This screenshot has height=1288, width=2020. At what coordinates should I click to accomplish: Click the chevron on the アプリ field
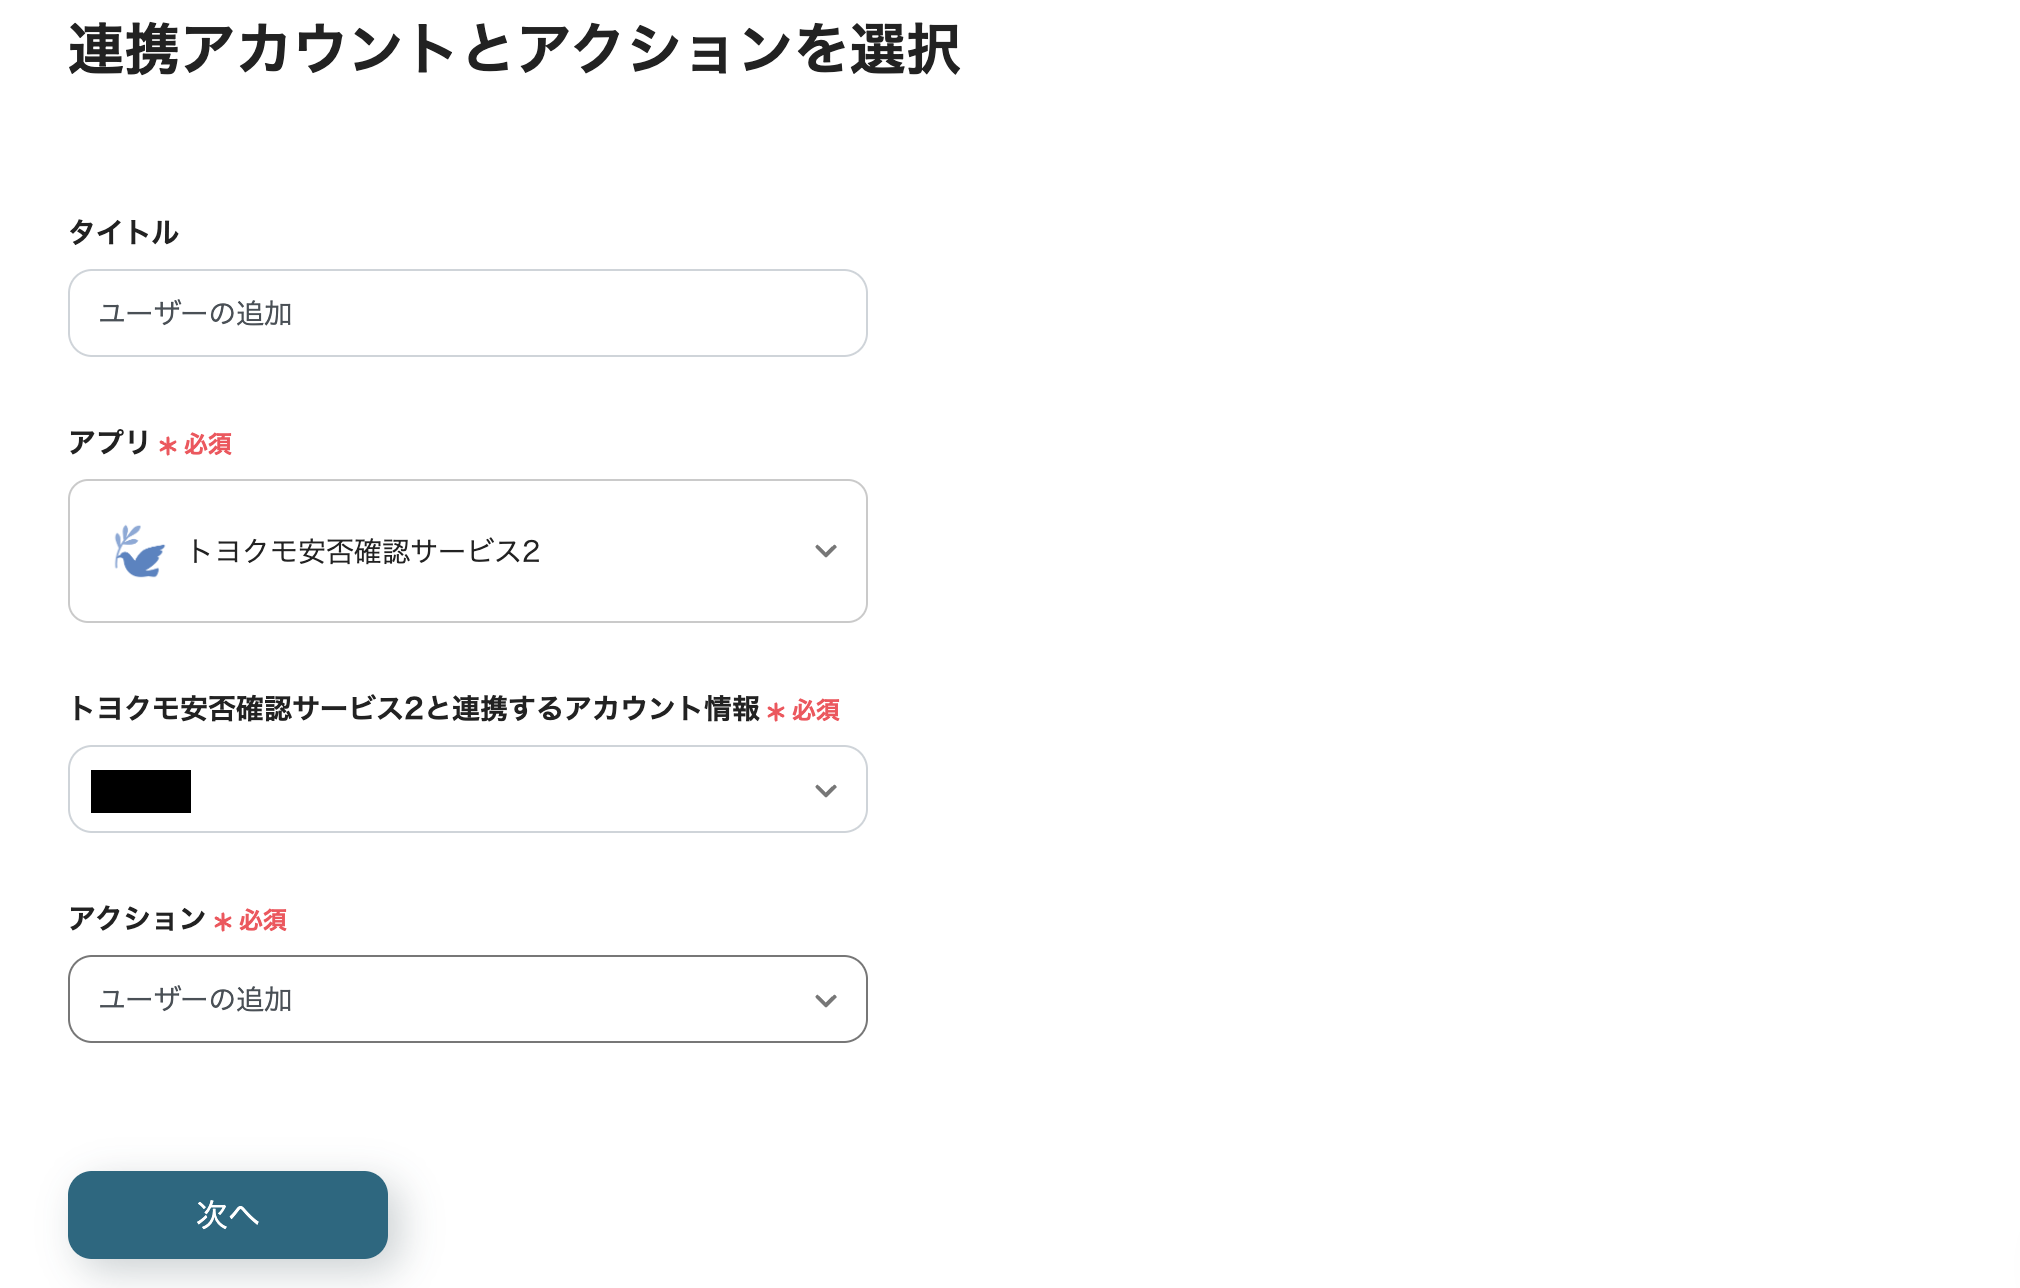coord(825,551)
